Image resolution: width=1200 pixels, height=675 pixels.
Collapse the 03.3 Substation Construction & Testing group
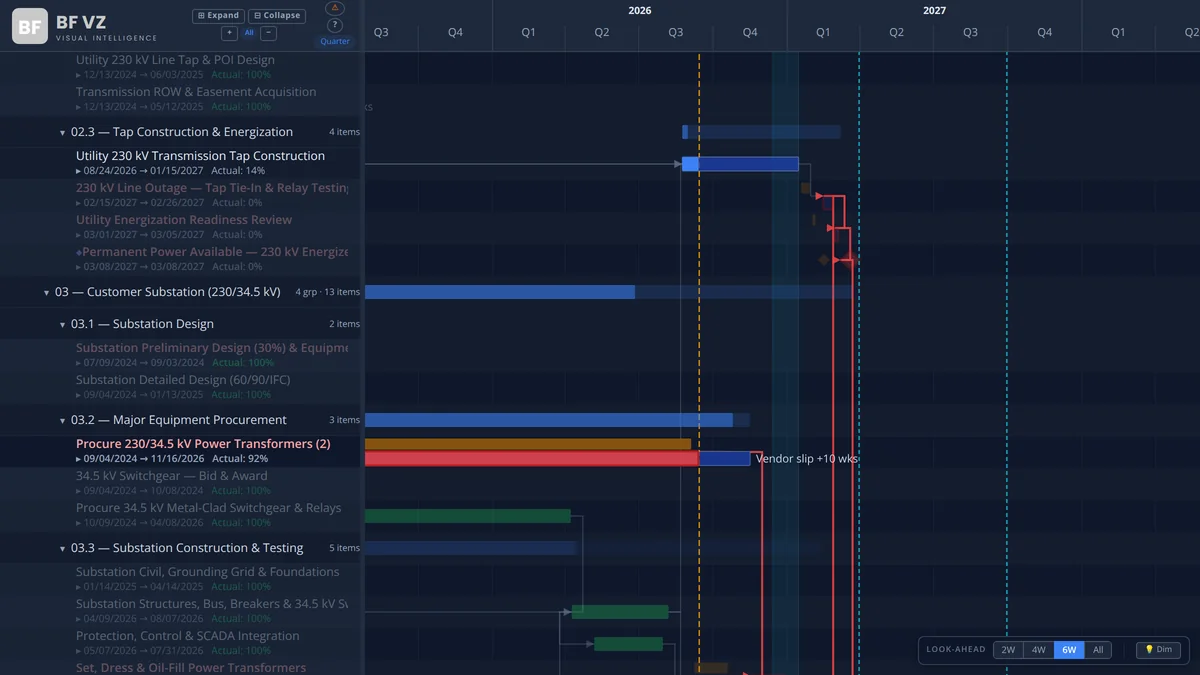62,548
